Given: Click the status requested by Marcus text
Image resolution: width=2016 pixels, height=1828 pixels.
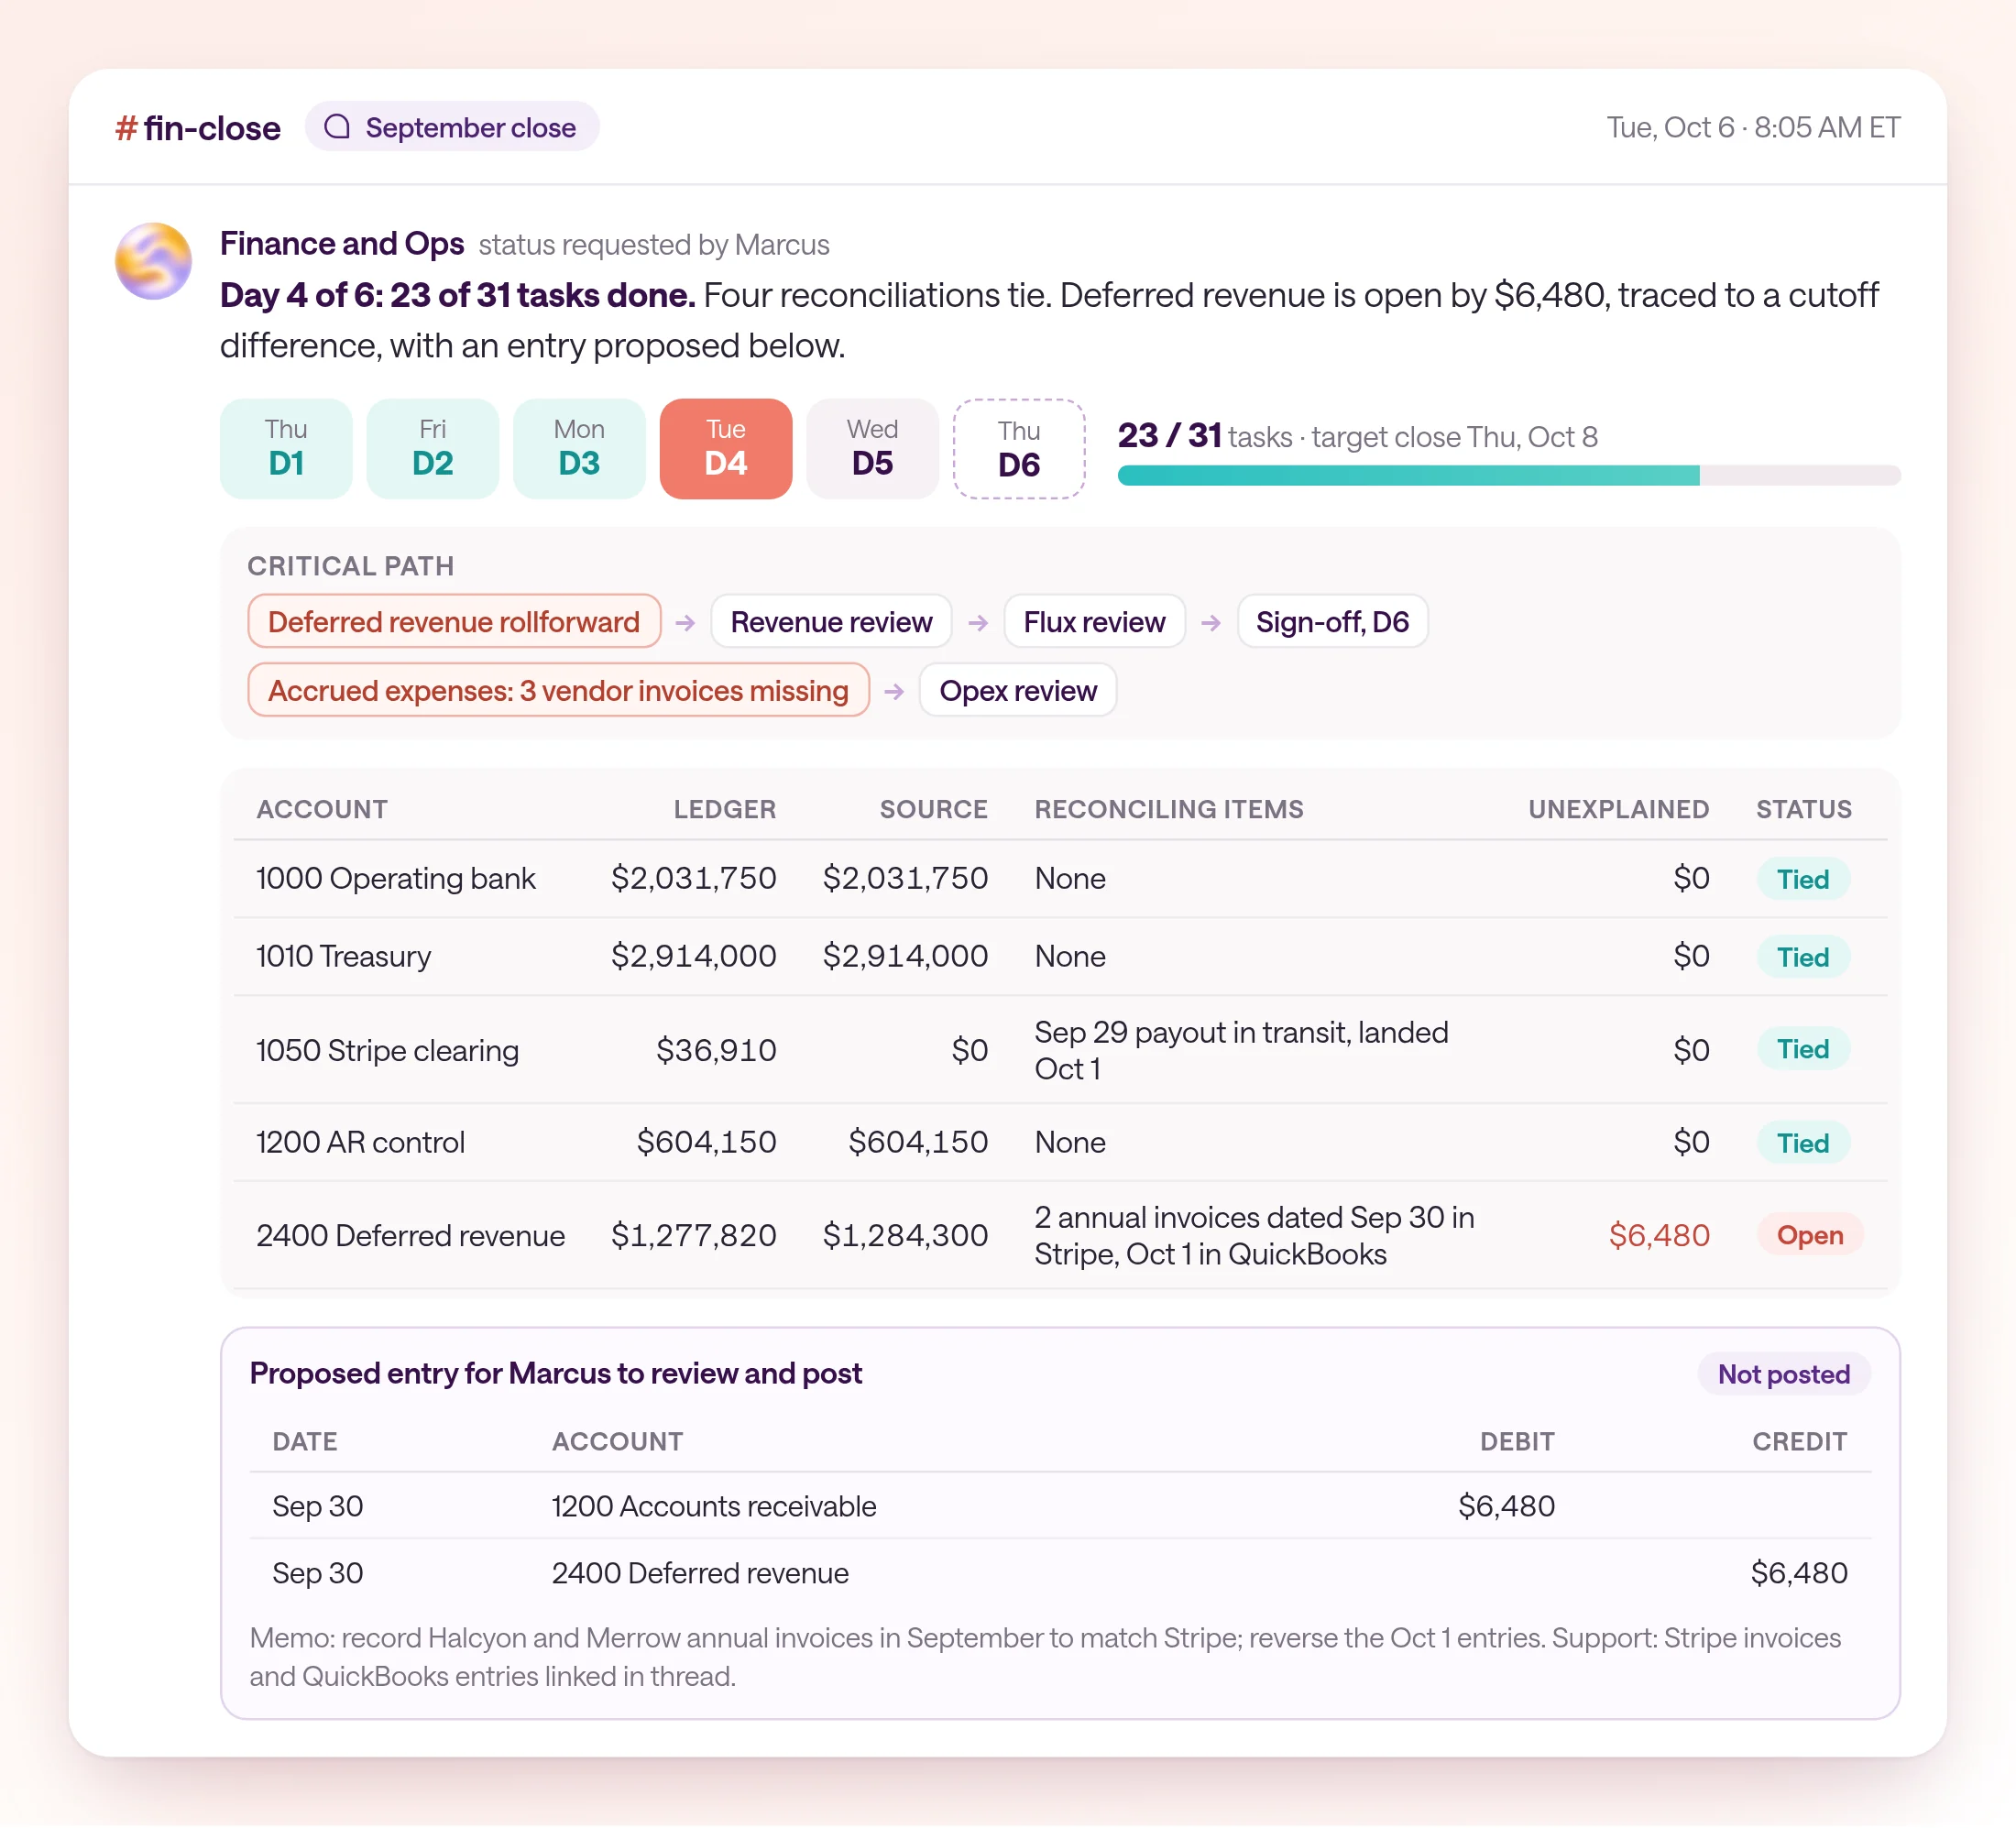Looking at the screenshot, I should click(654, 244).
